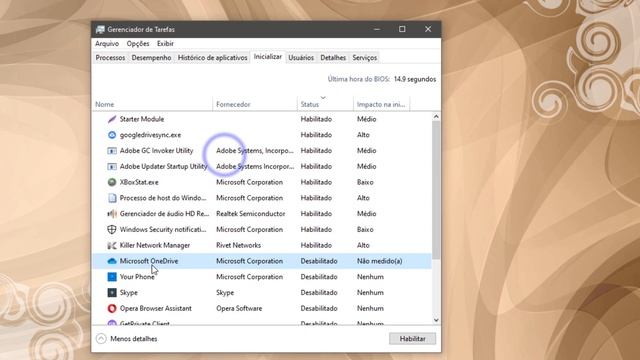Select the Adobe GC Invoker Utility entry

[156, 151]
